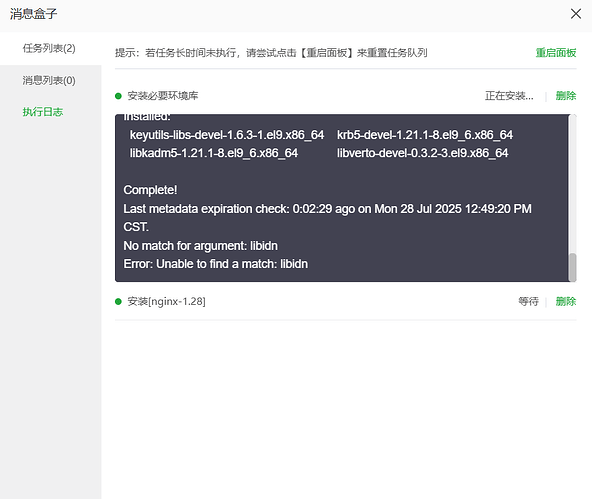The image size is (592, 499).
Task: Click the upper track of the log scrollbar
Action: pyautogui.click(x=572, y=183)
